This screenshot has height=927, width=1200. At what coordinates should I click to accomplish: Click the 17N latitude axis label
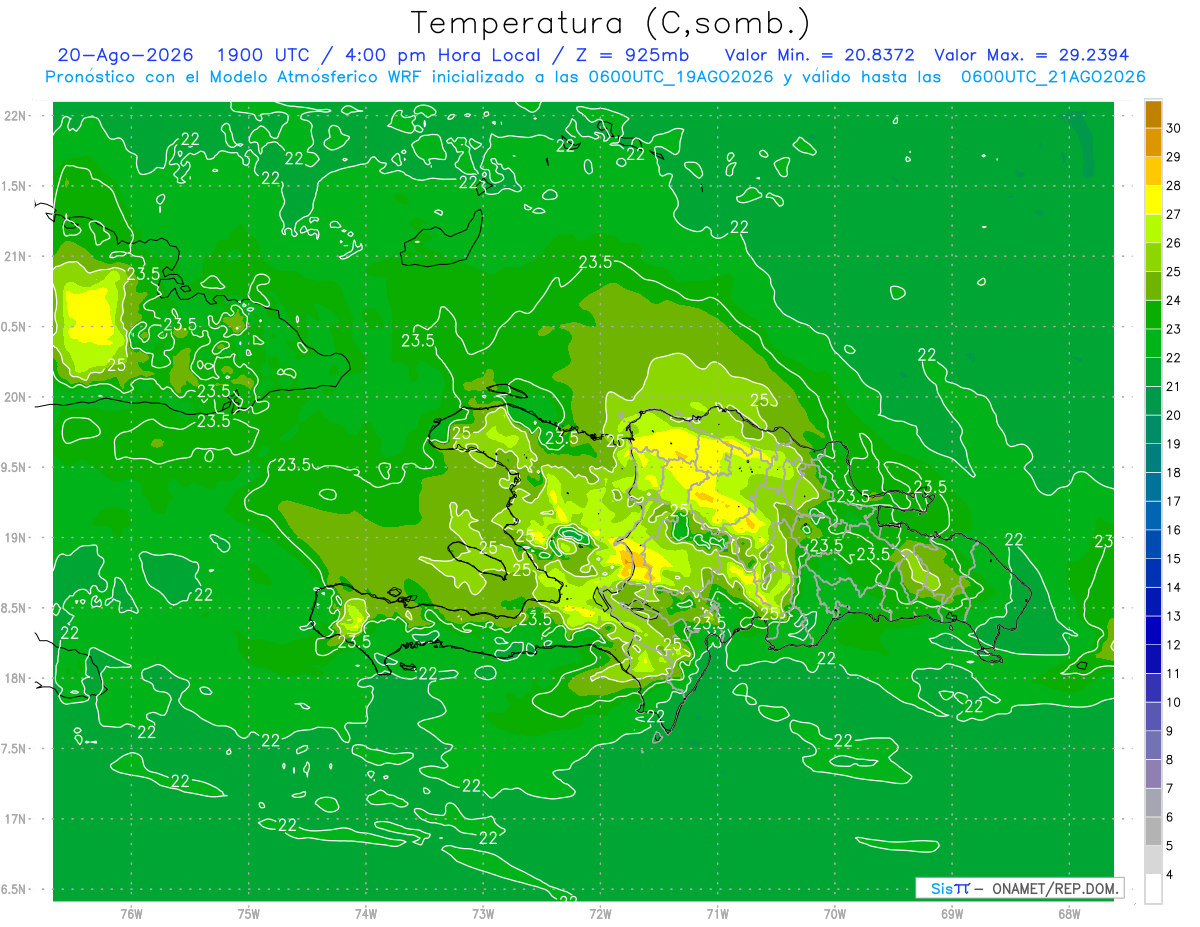coord(16,819)
